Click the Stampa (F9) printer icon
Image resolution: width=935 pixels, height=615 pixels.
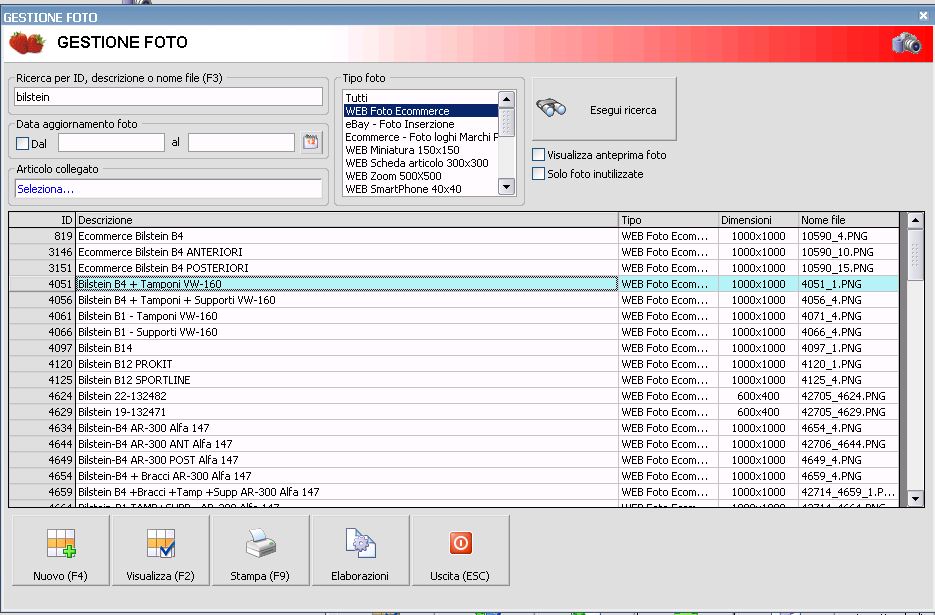click(x=261, y=543)
